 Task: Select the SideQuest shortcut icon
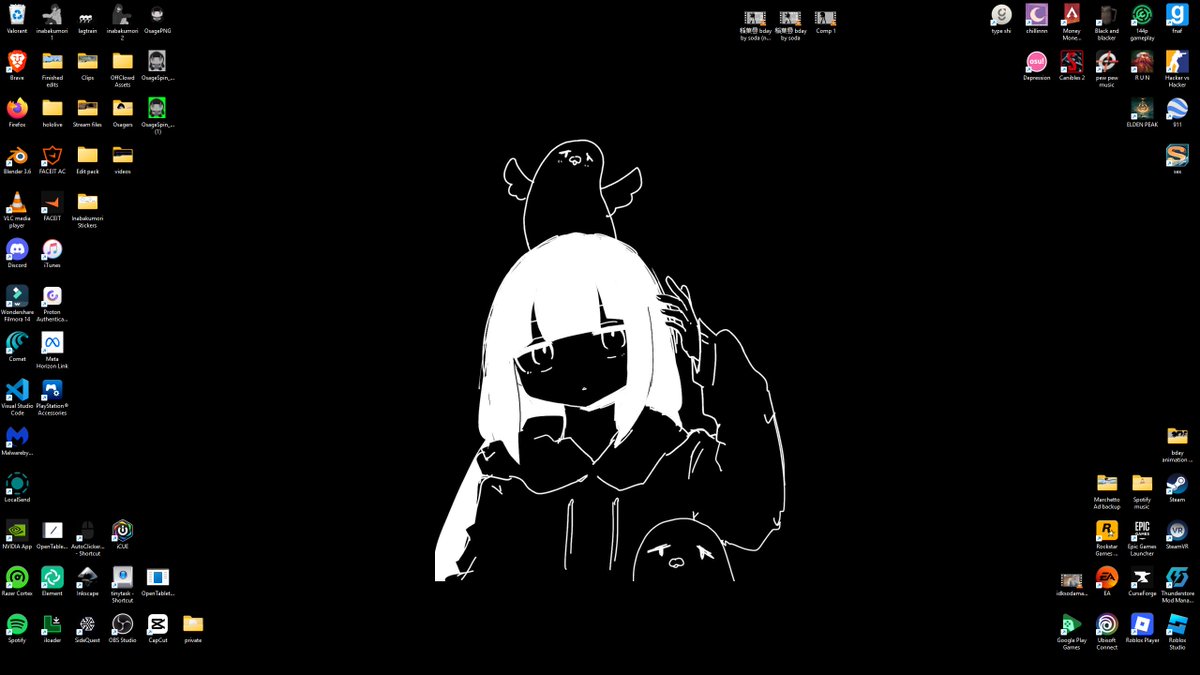click(87, 624)
